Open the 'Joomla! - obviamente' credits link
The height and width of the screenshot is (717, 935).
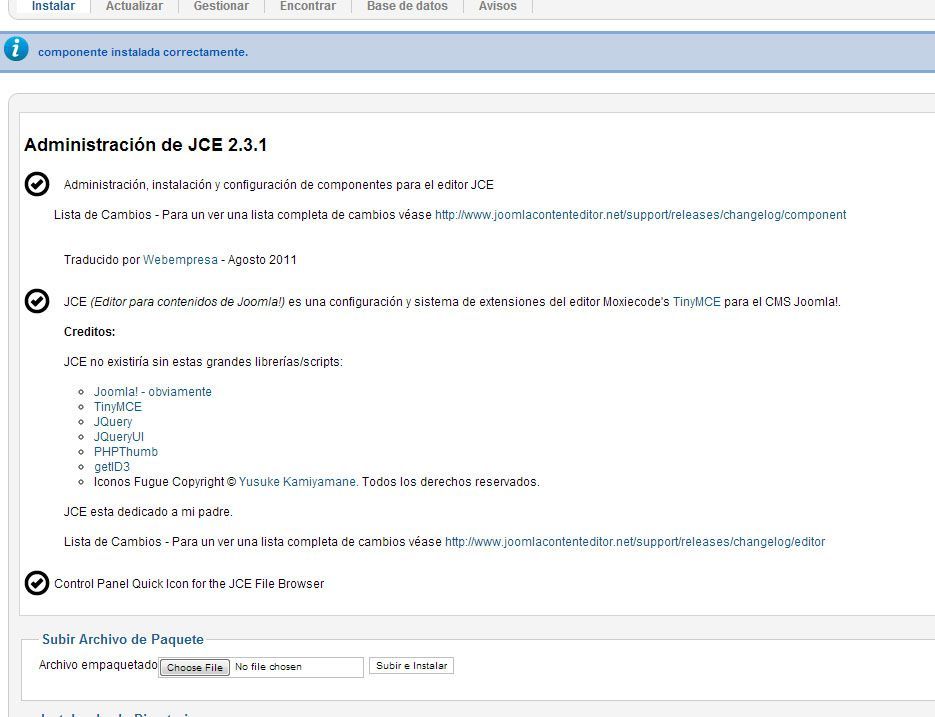coord(153,392)
